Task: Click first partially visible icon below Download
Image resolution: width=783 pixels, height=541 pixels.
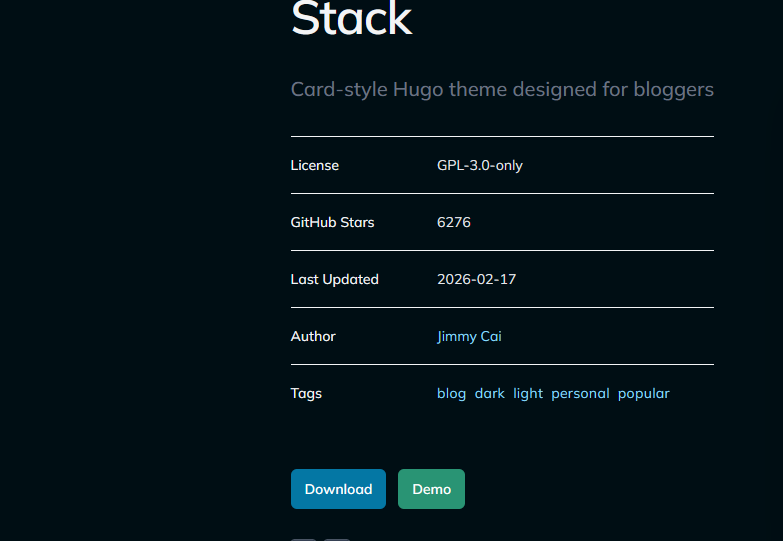Action: click(x=303, y=539)
